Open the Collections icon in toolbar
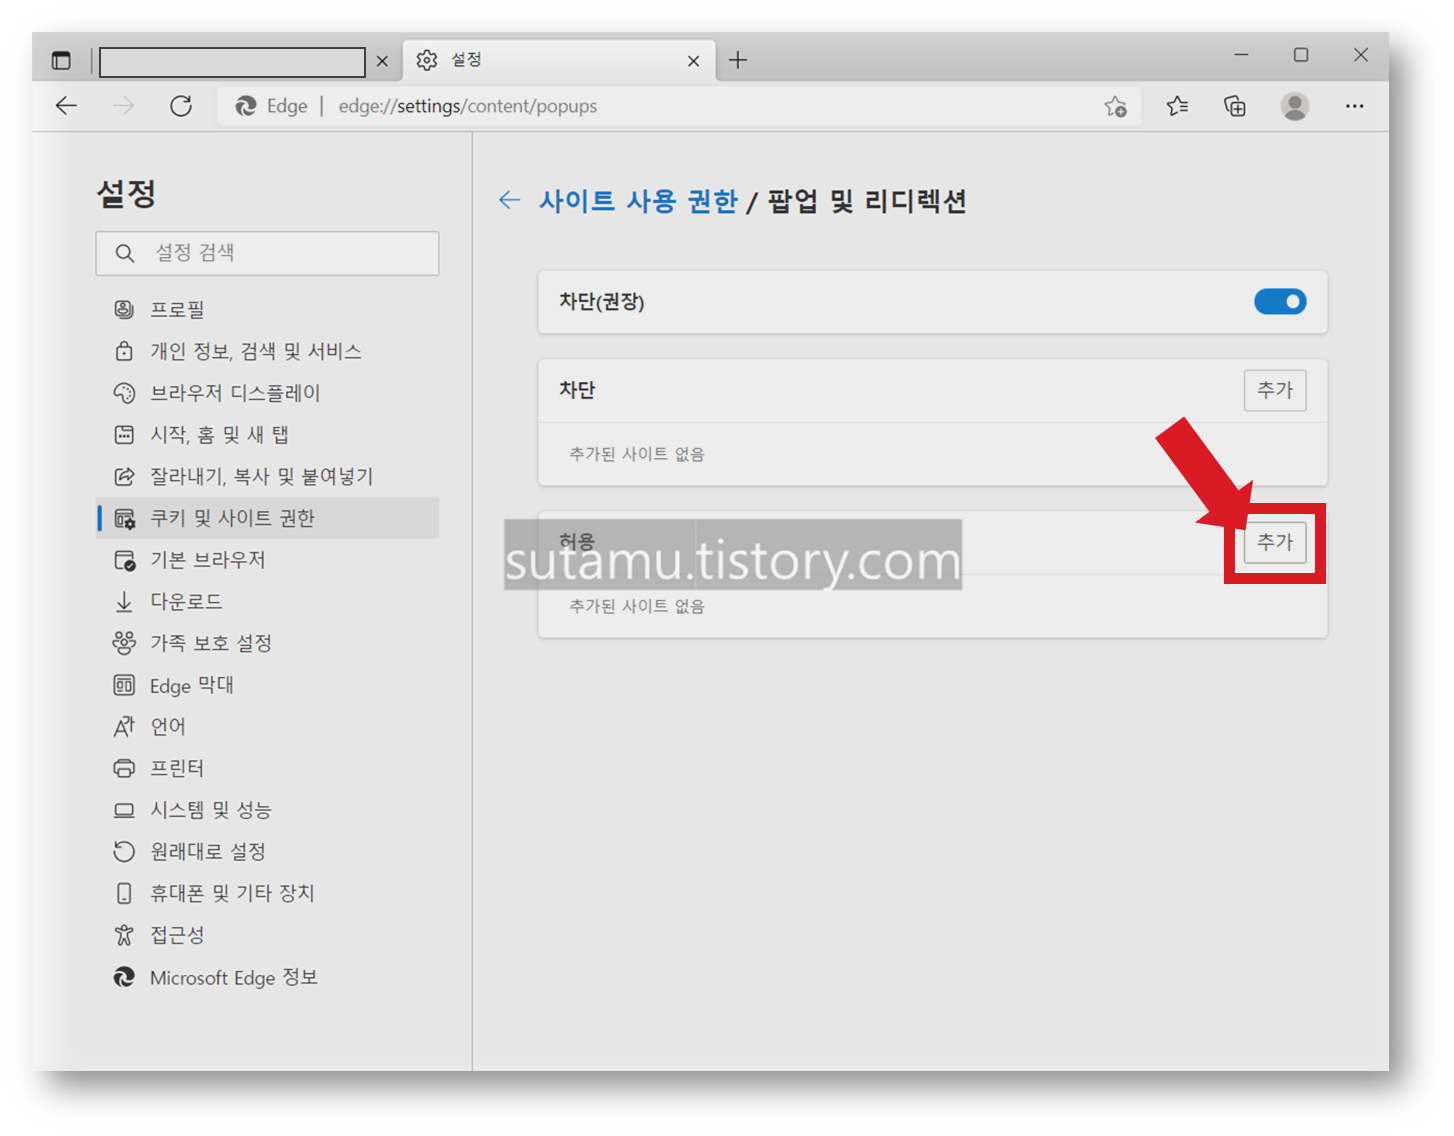 (x=1235, y=106)
